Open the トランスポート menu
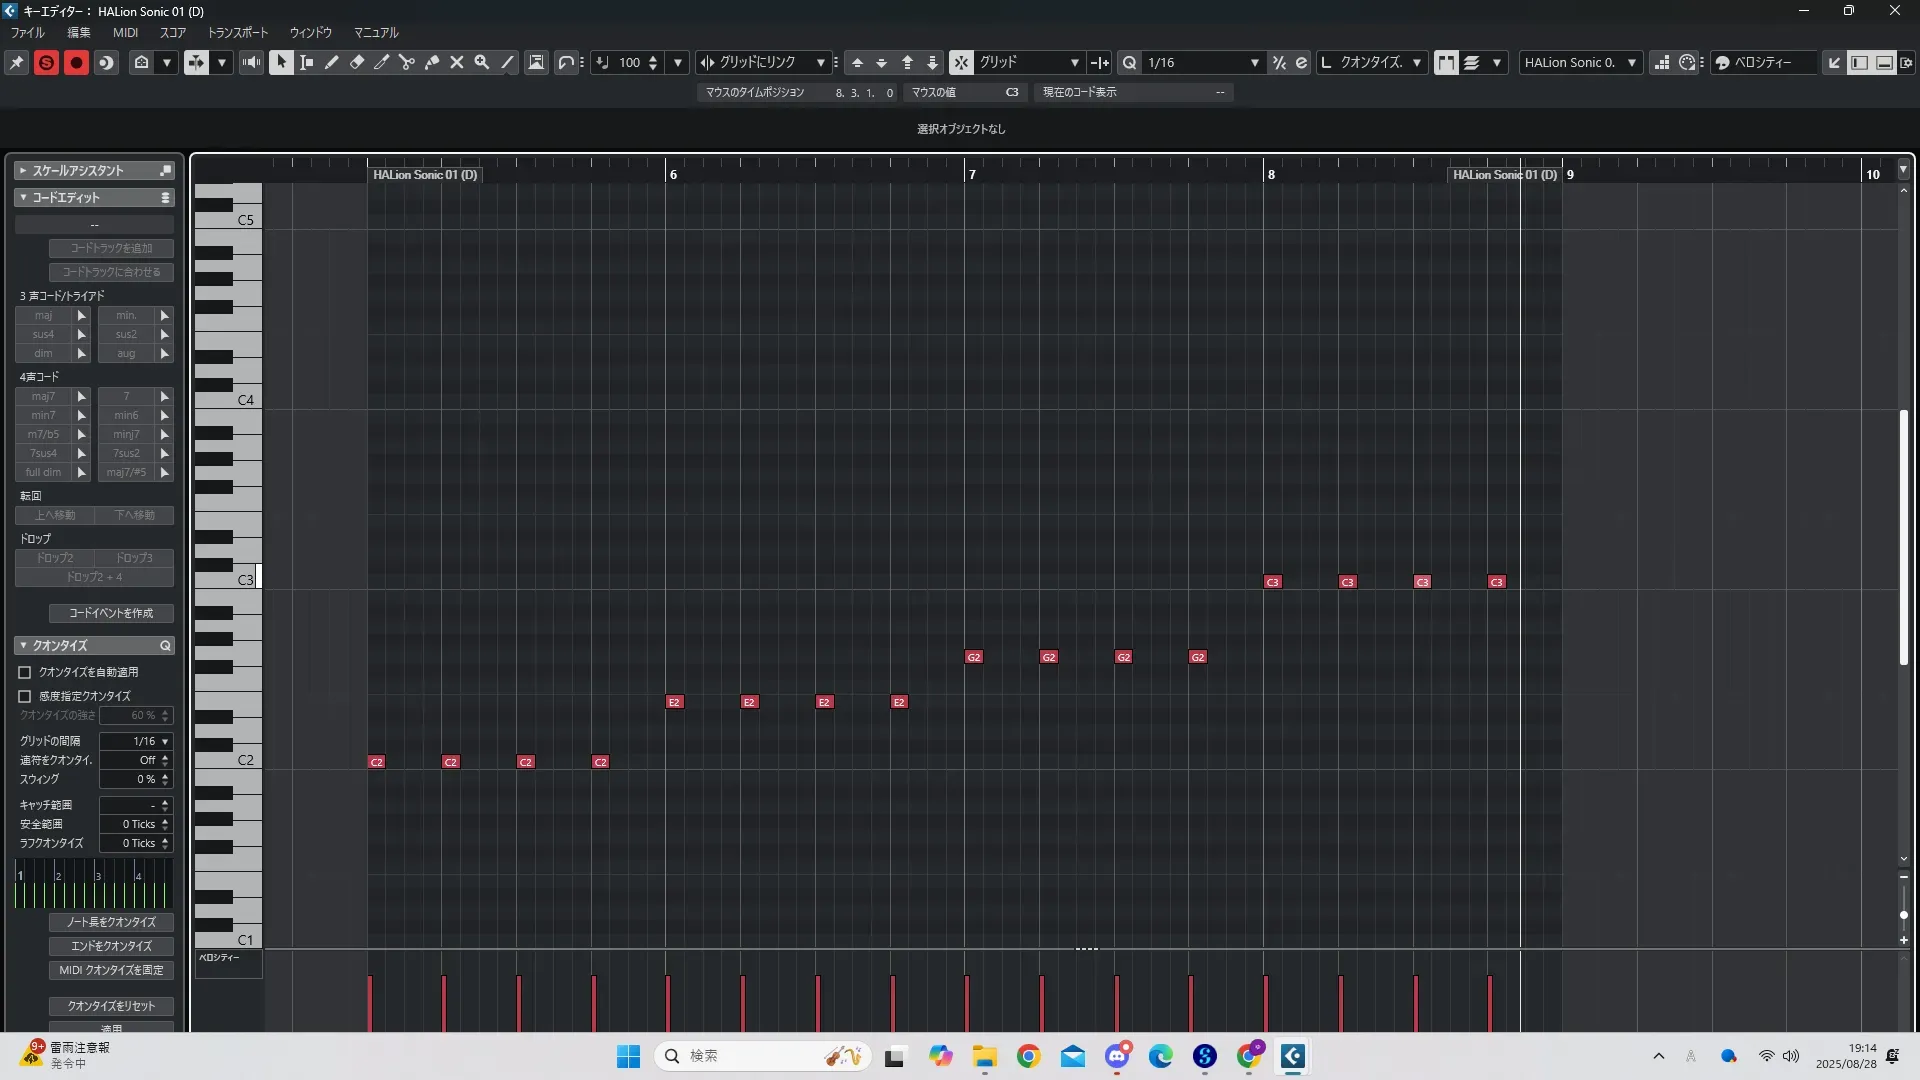 click(x=237, y=32)
